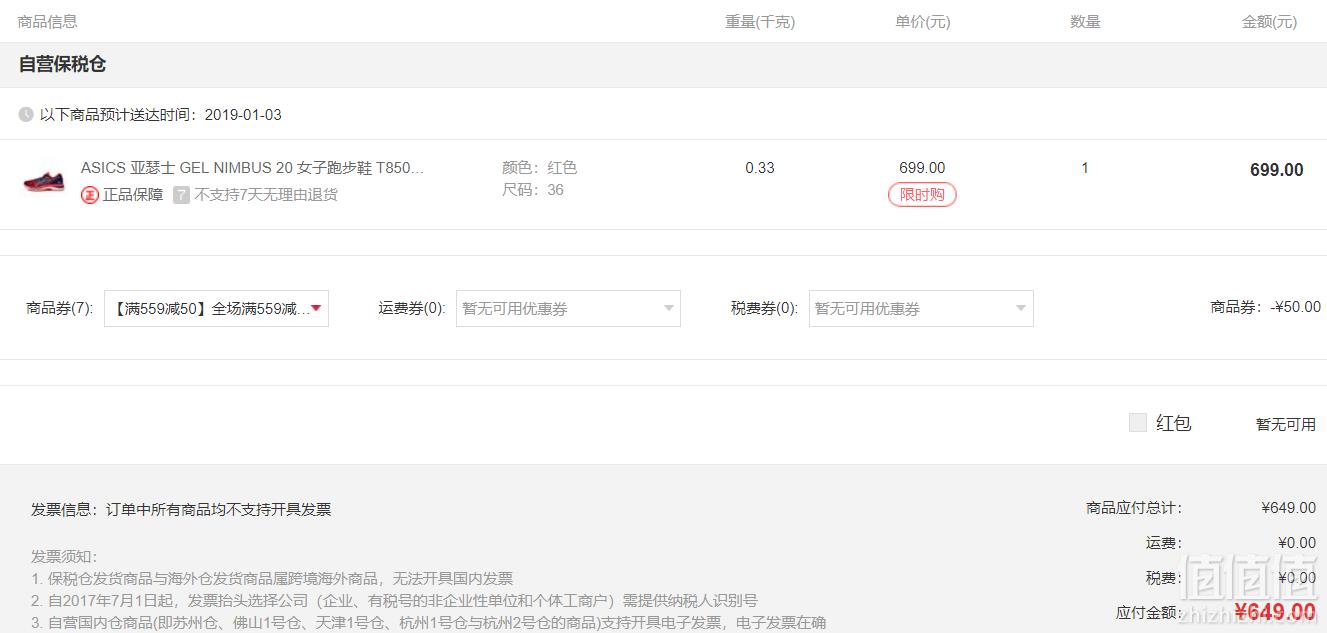Click the 7-day no-return policy icon
Viewport: 1327px width, 633px height.
pyautogui.click(x=181, y=195)
